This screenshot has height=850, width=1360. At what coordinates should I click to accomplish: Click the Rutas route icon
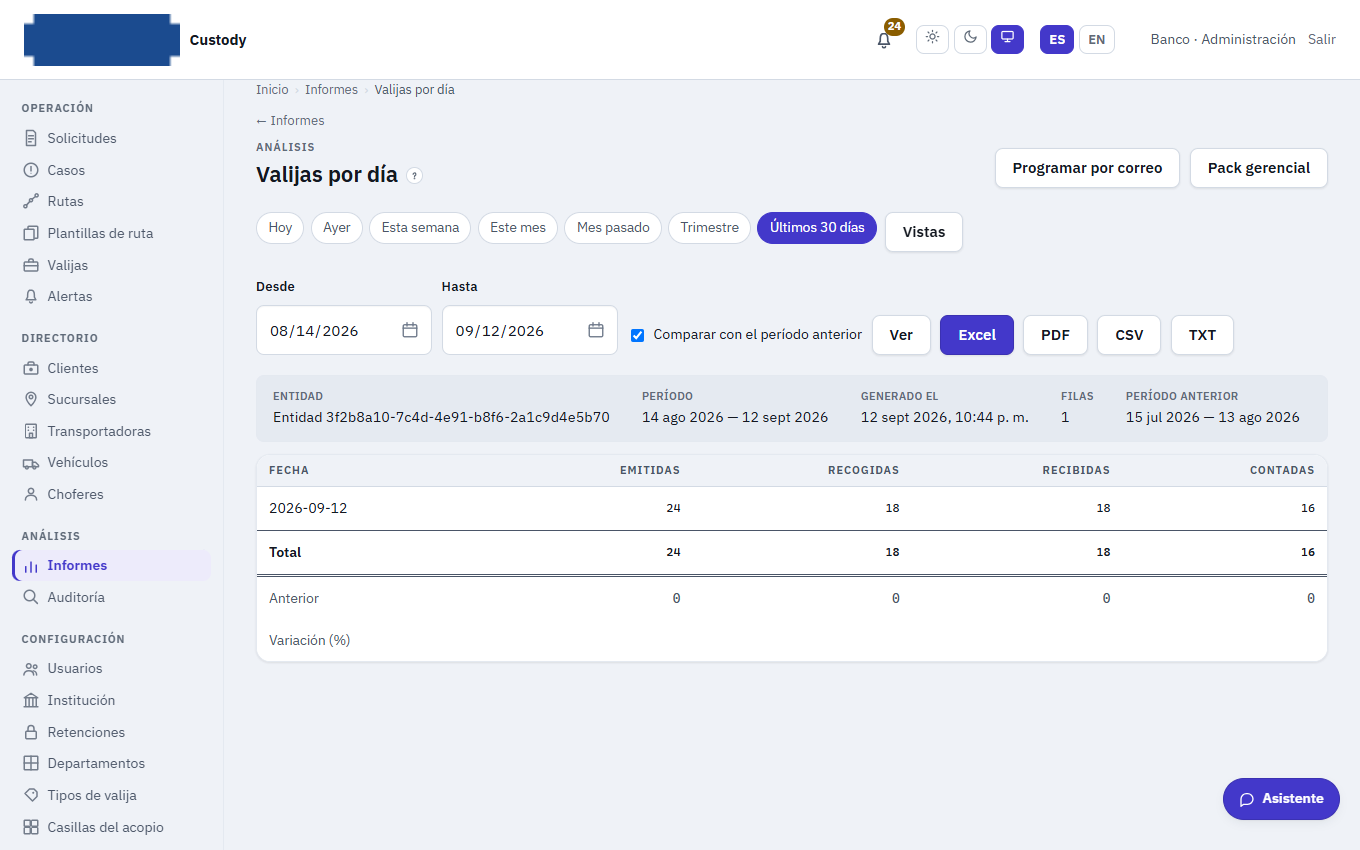pos(30,201)
